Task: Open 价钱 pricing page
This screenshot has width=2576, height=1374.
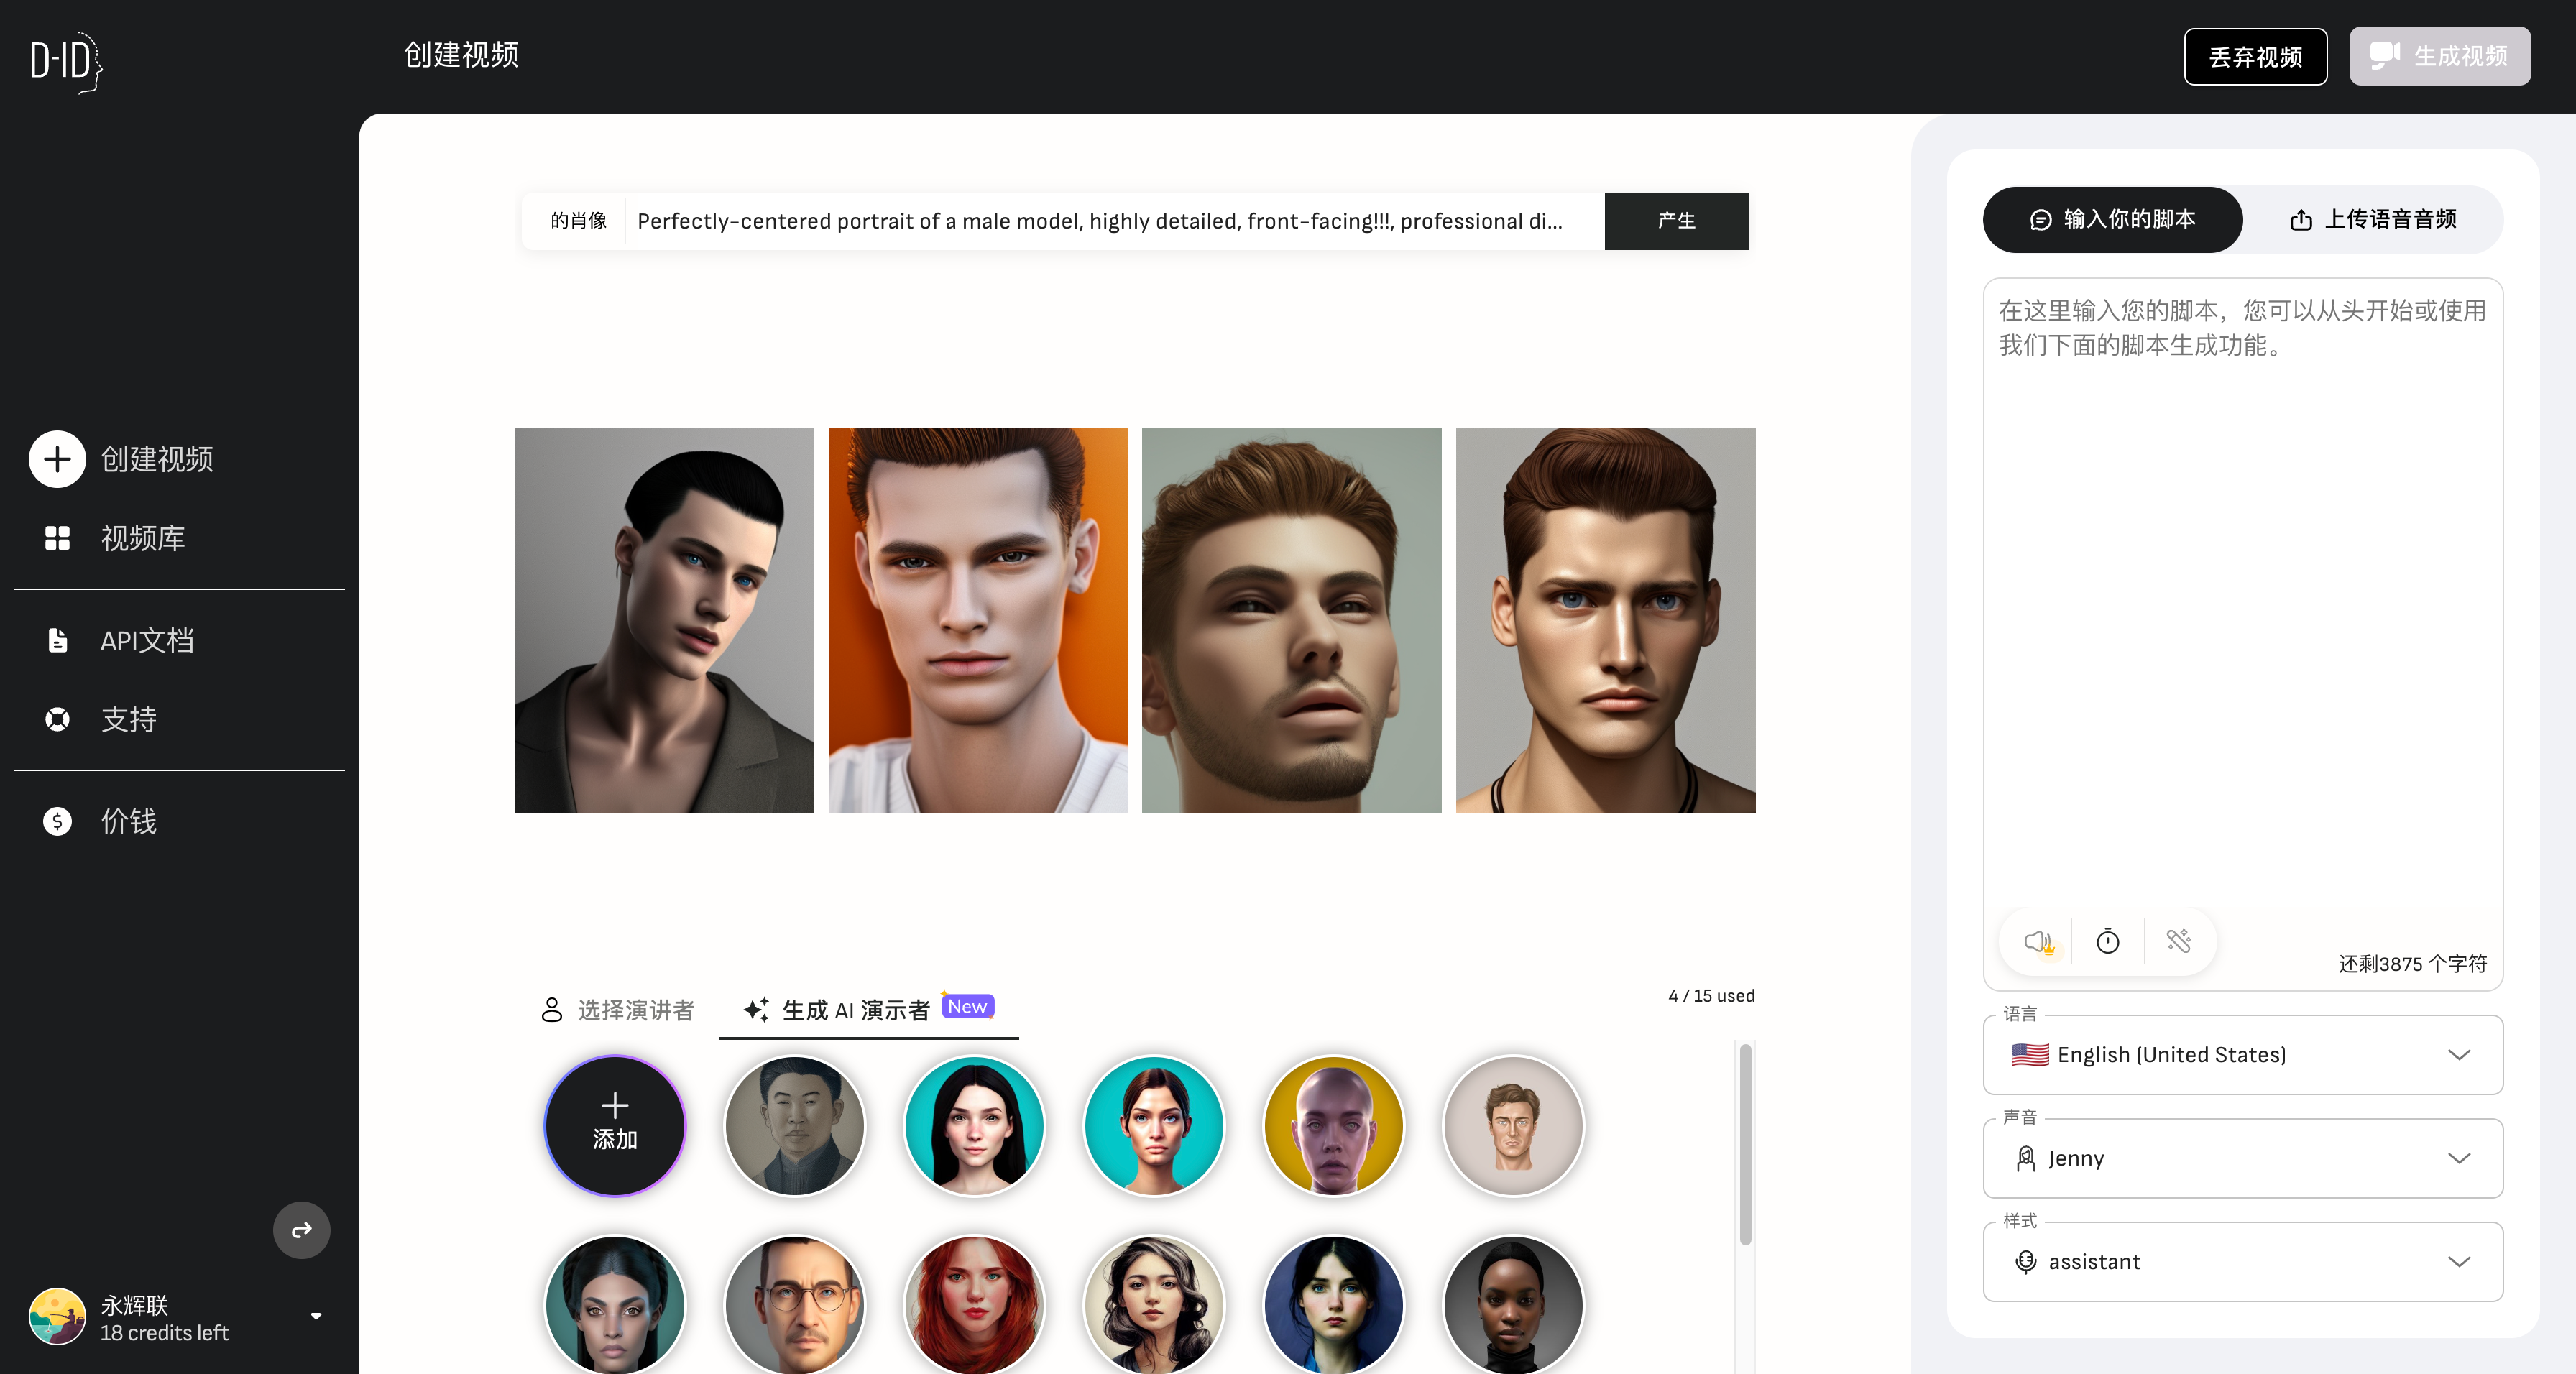Action: click(128, 821)
